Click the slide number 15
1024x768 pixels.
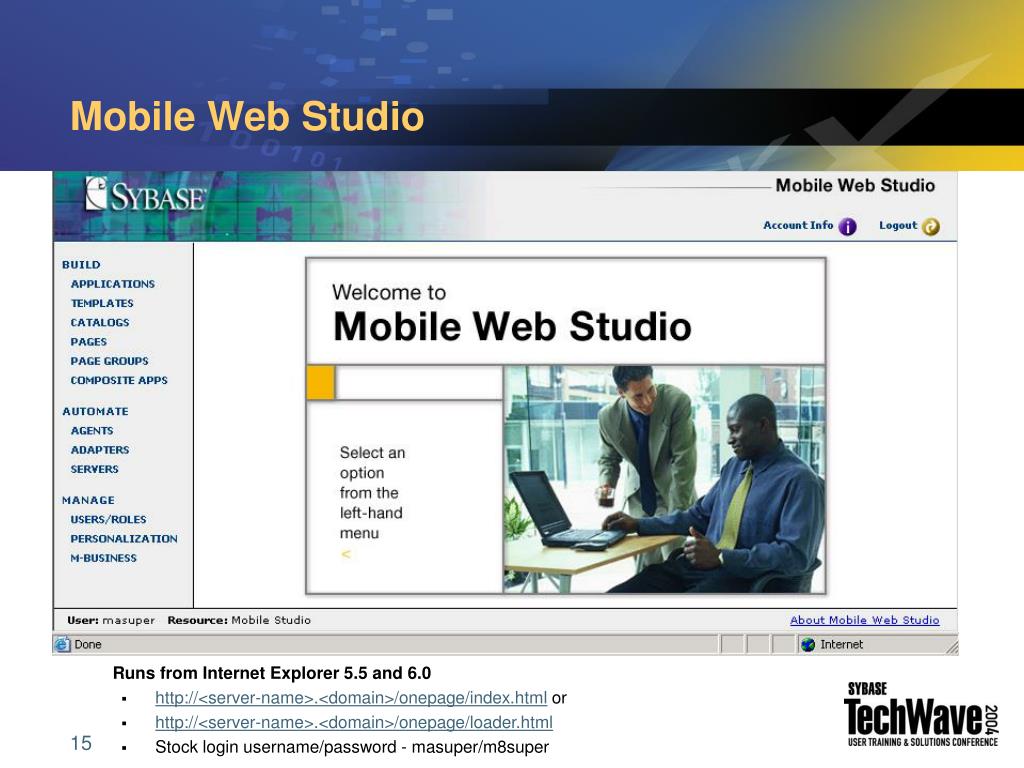click(81, 743)
